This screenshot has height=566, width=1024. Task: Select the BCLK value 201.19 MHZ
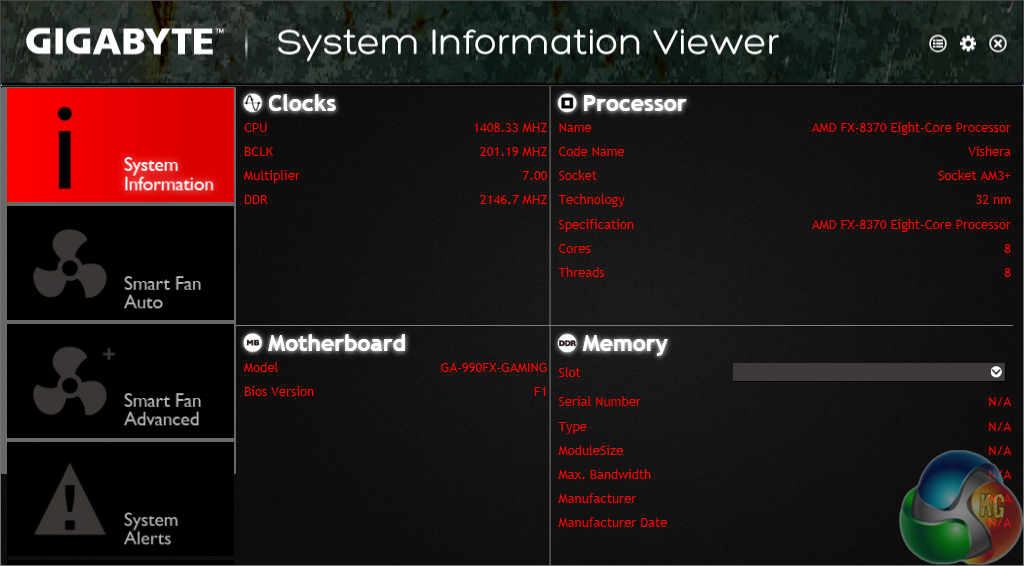pyautogui.click(x=513, y=151)
